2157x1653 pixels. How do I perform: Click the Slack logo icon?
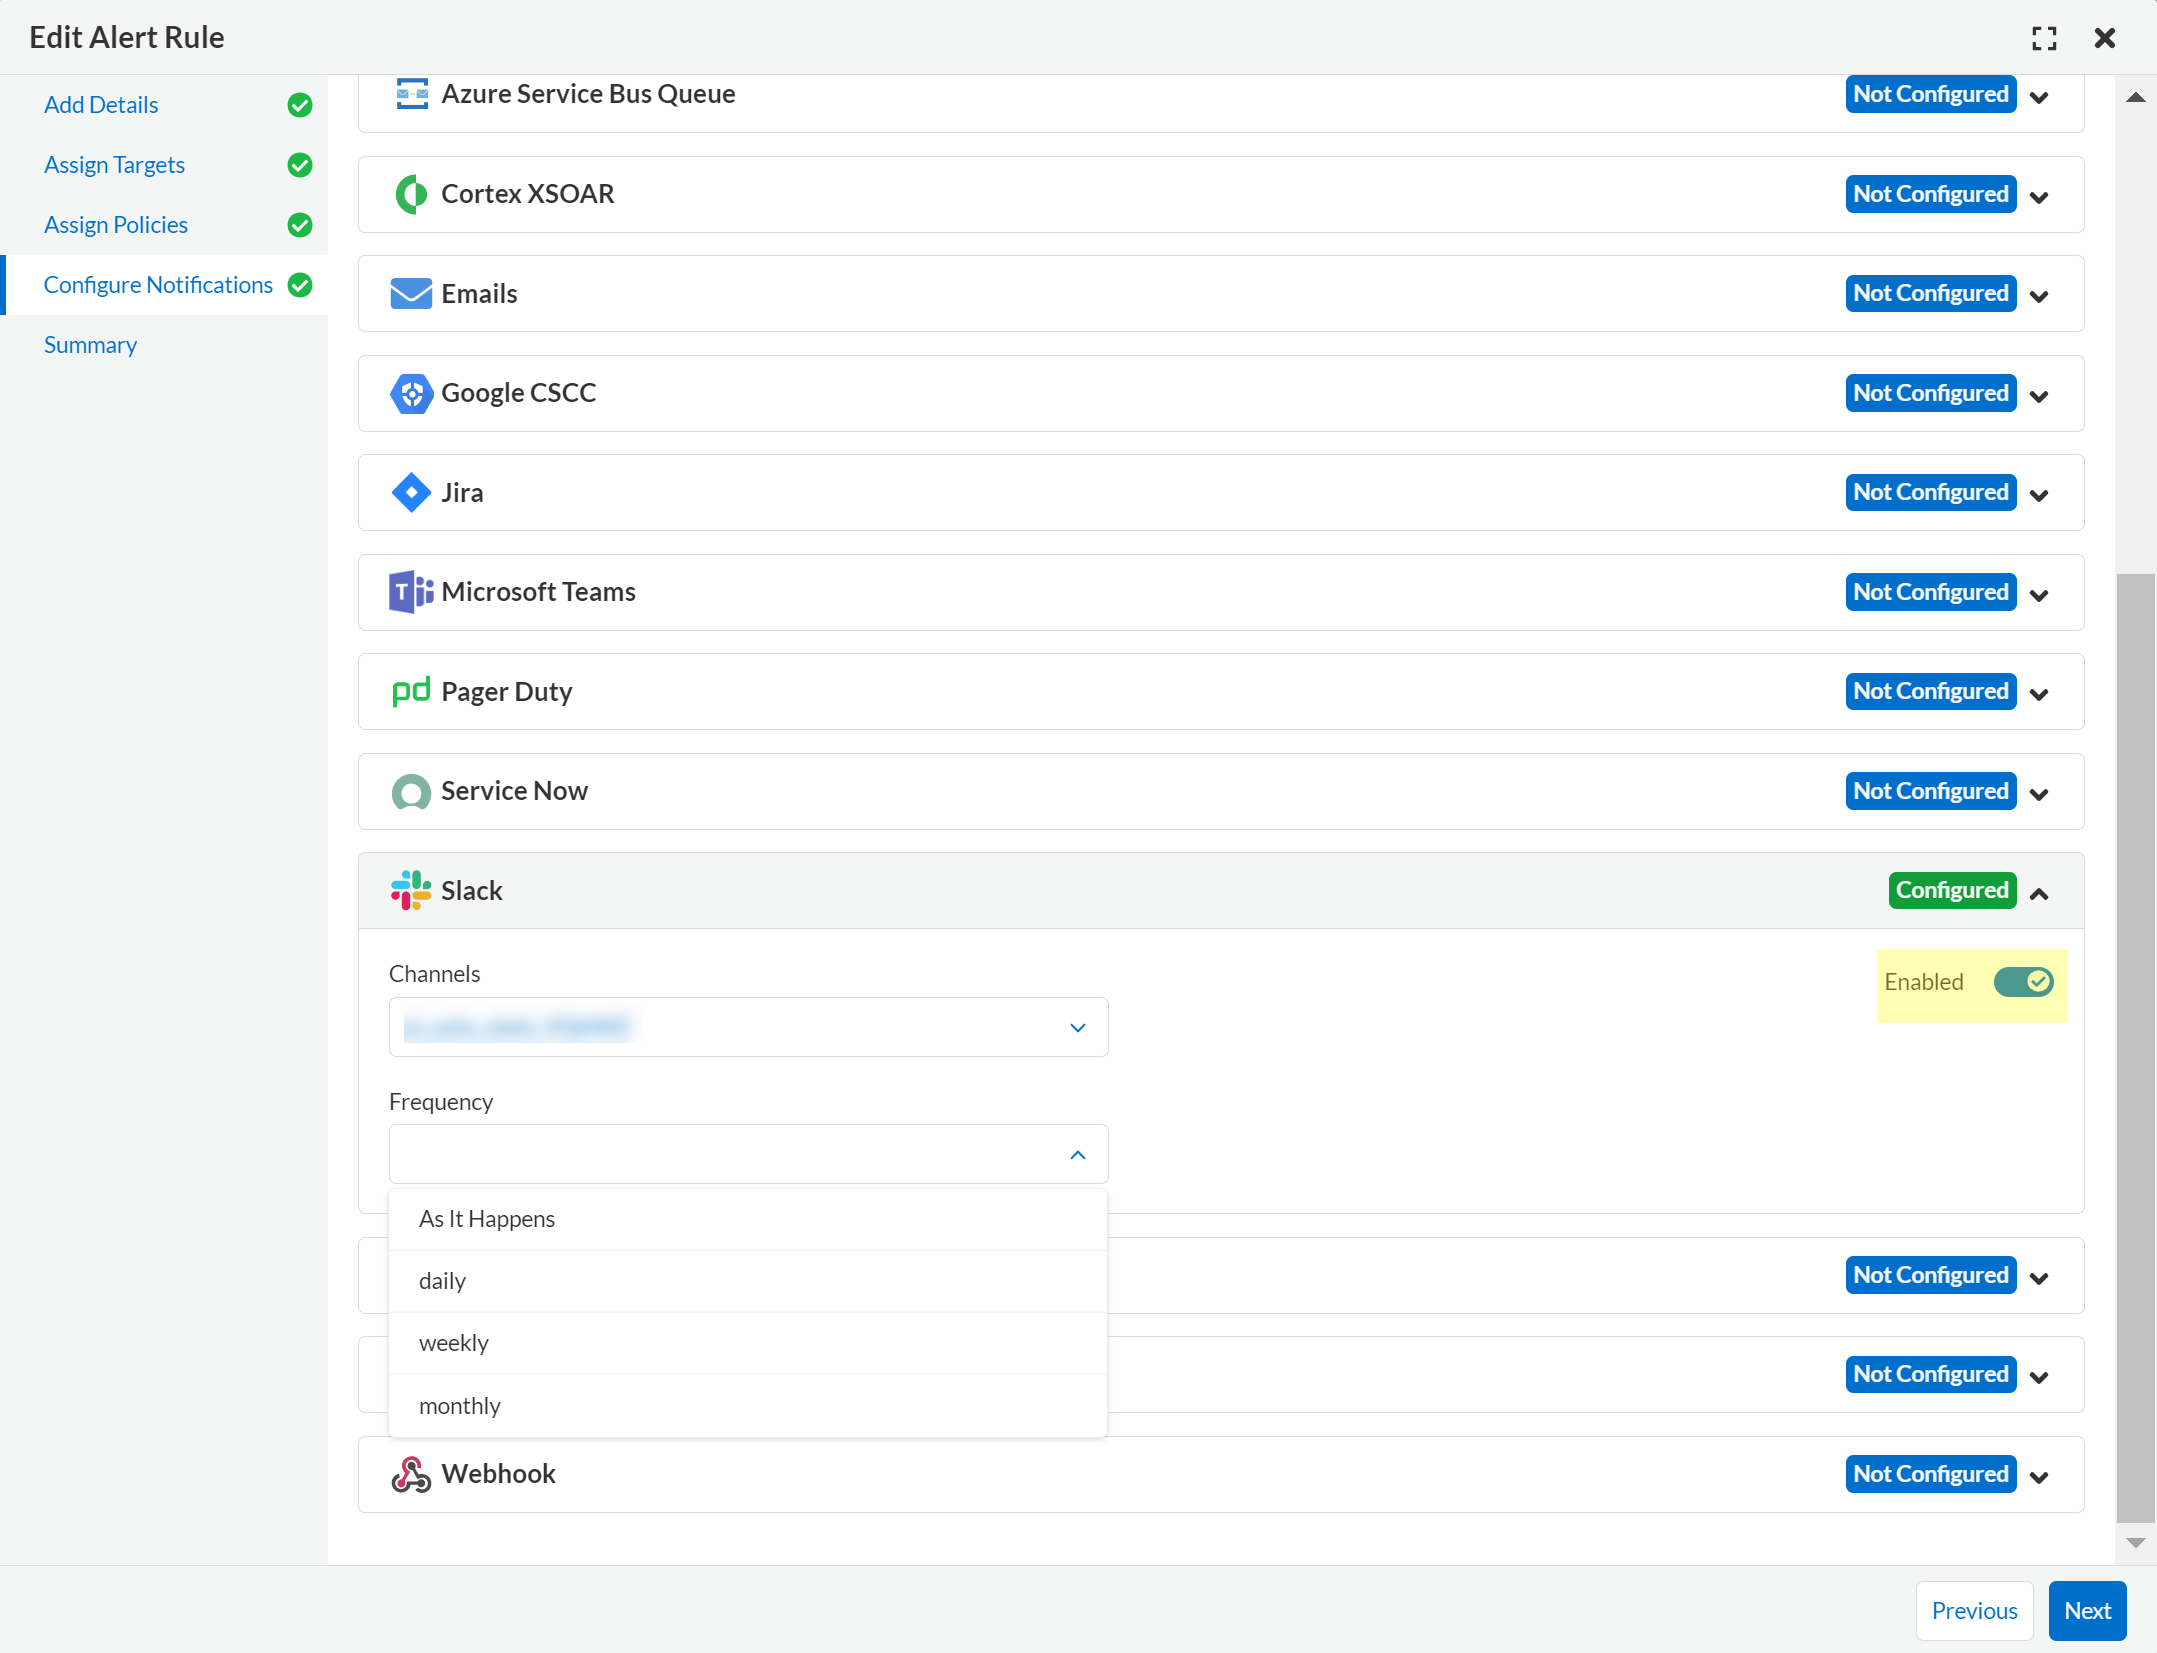(x=411, y=890)
